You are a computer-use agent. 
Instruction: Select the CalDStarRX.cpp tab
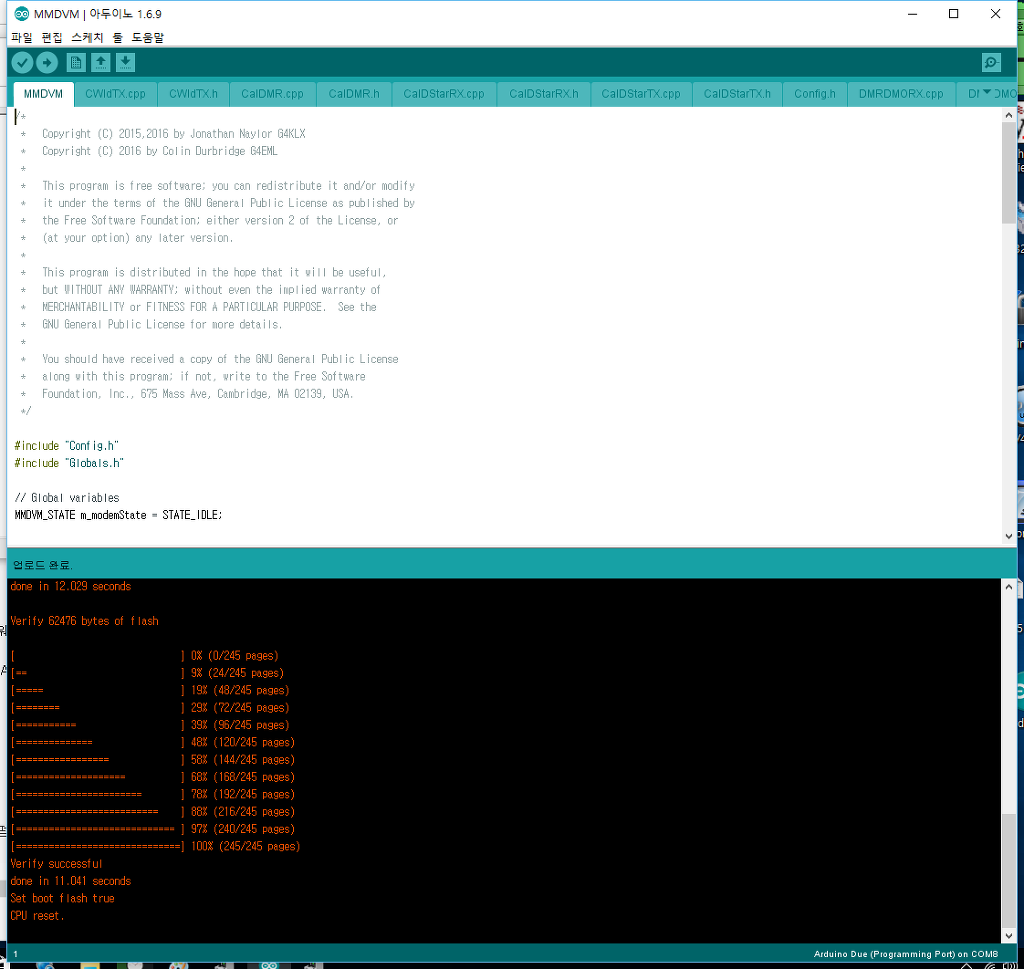click(443, 94)
